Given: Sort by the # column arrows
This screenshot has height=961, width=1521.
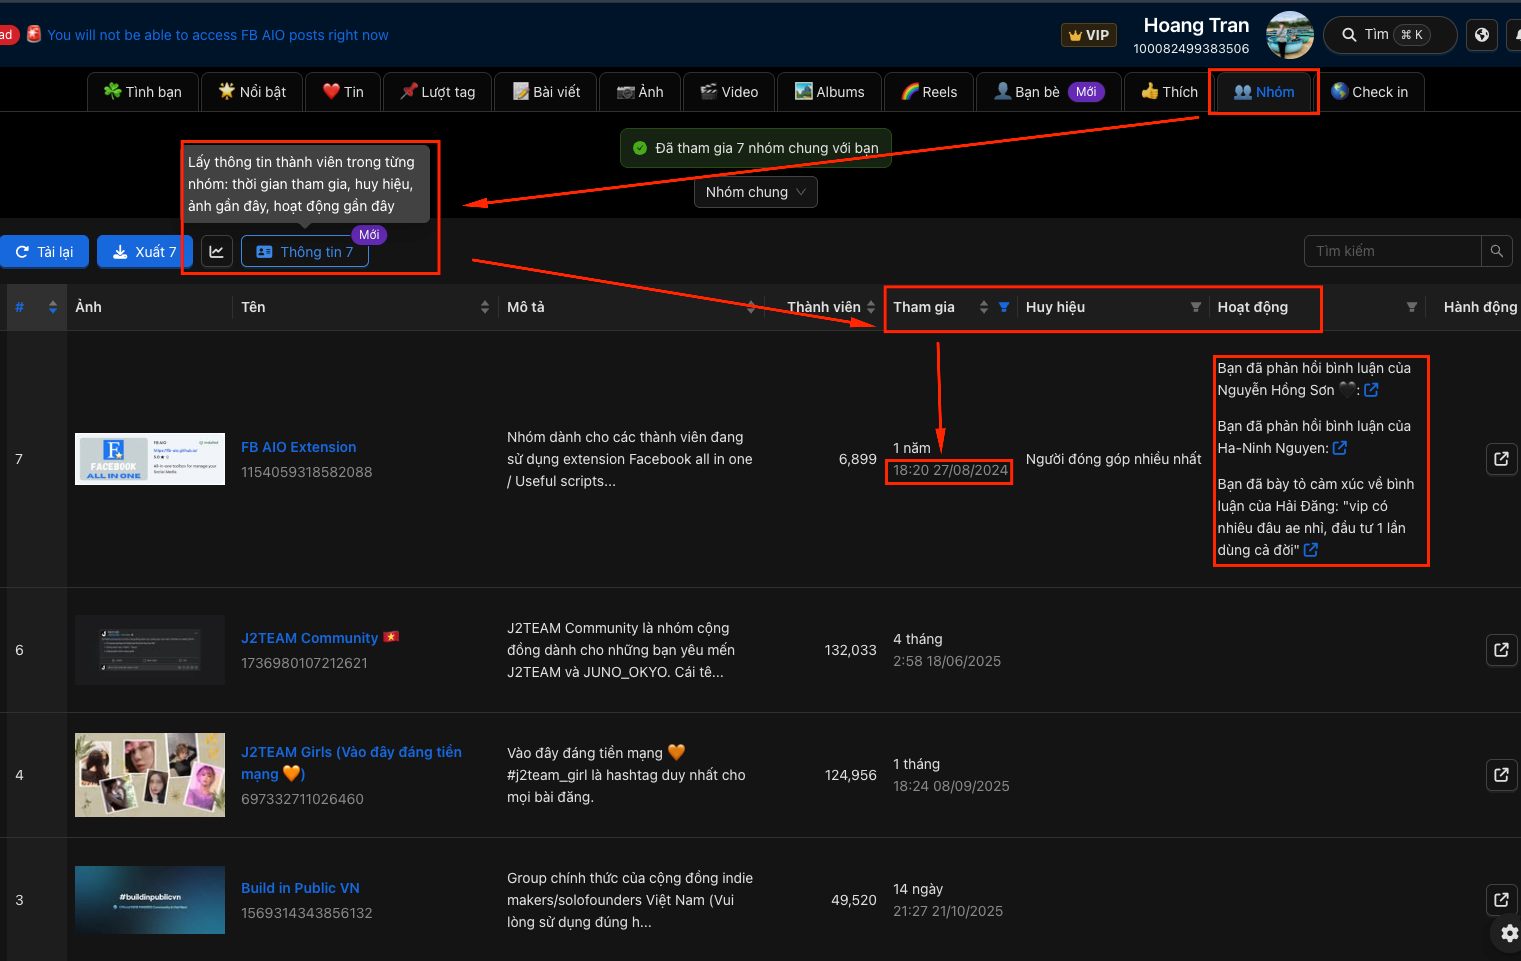Looking at the screenshot, I should [53, 307].
